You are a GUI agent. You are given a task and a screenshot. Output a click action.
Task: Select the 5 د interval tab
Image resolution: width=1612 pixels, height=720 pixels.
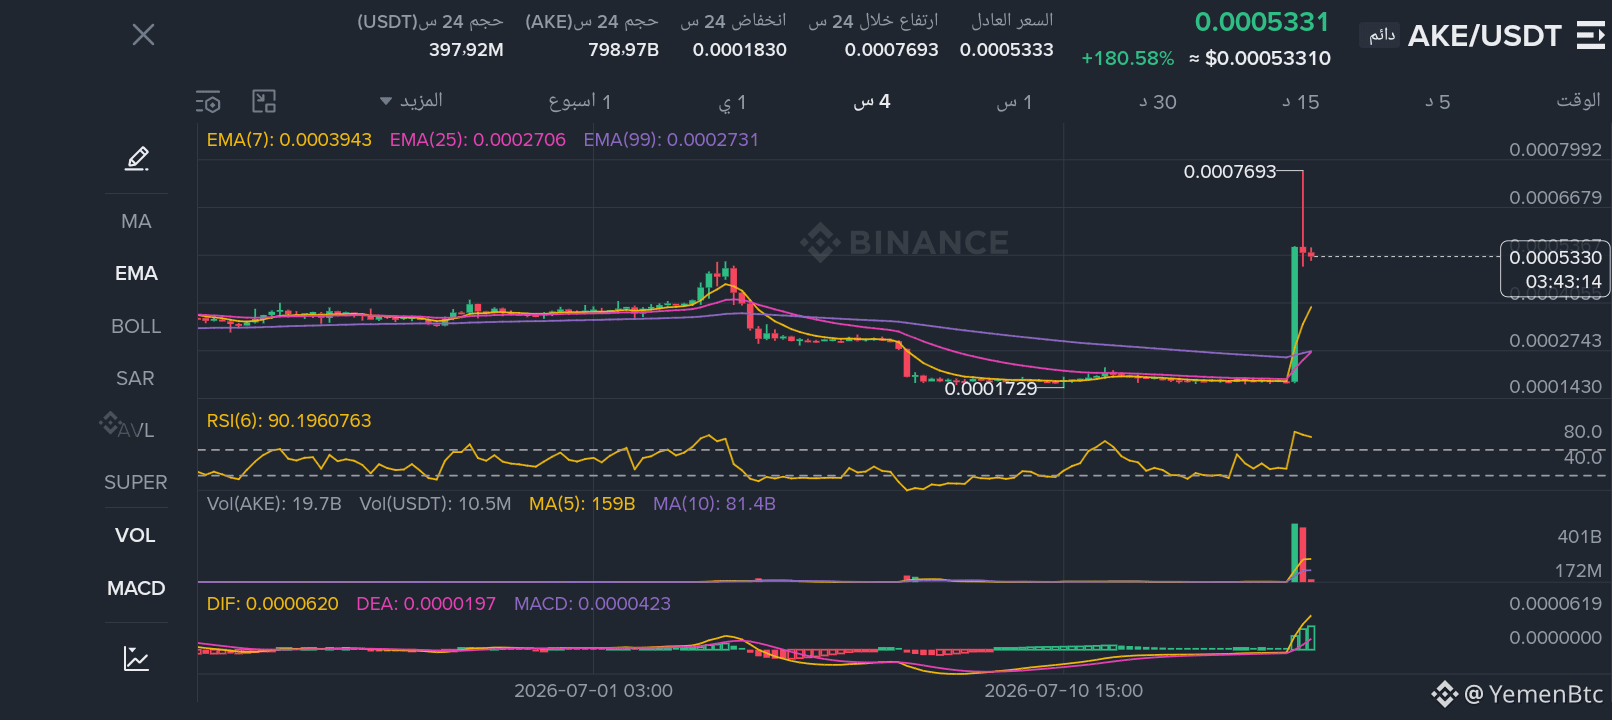point(1438,102)
